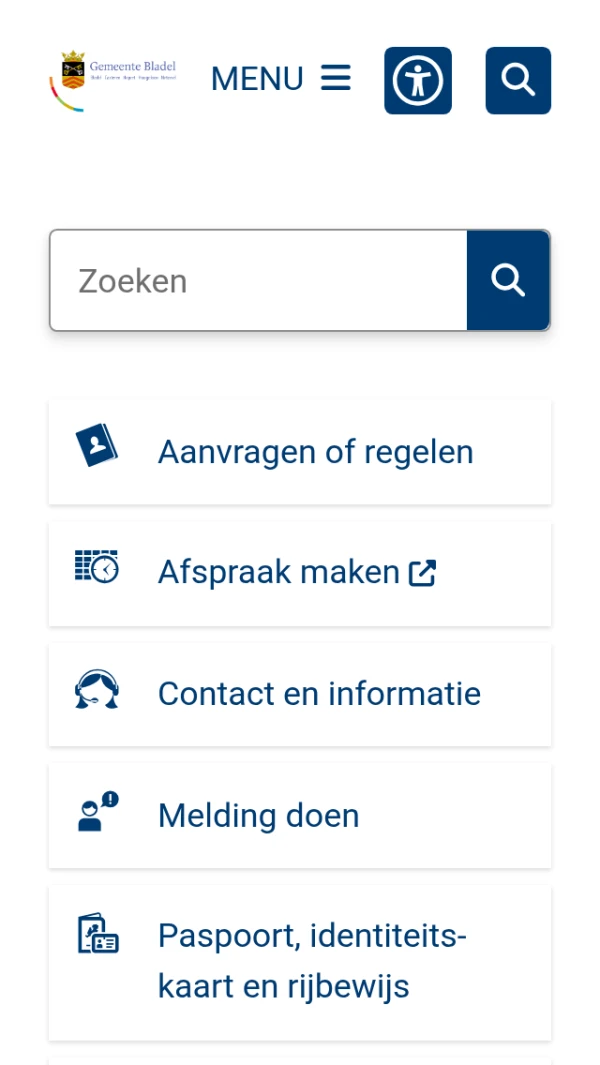Screen dimensions: 600x1065
Task: Open Paspoort, identiteitskaart en rijbewijs link
Action: coord(312,962)
